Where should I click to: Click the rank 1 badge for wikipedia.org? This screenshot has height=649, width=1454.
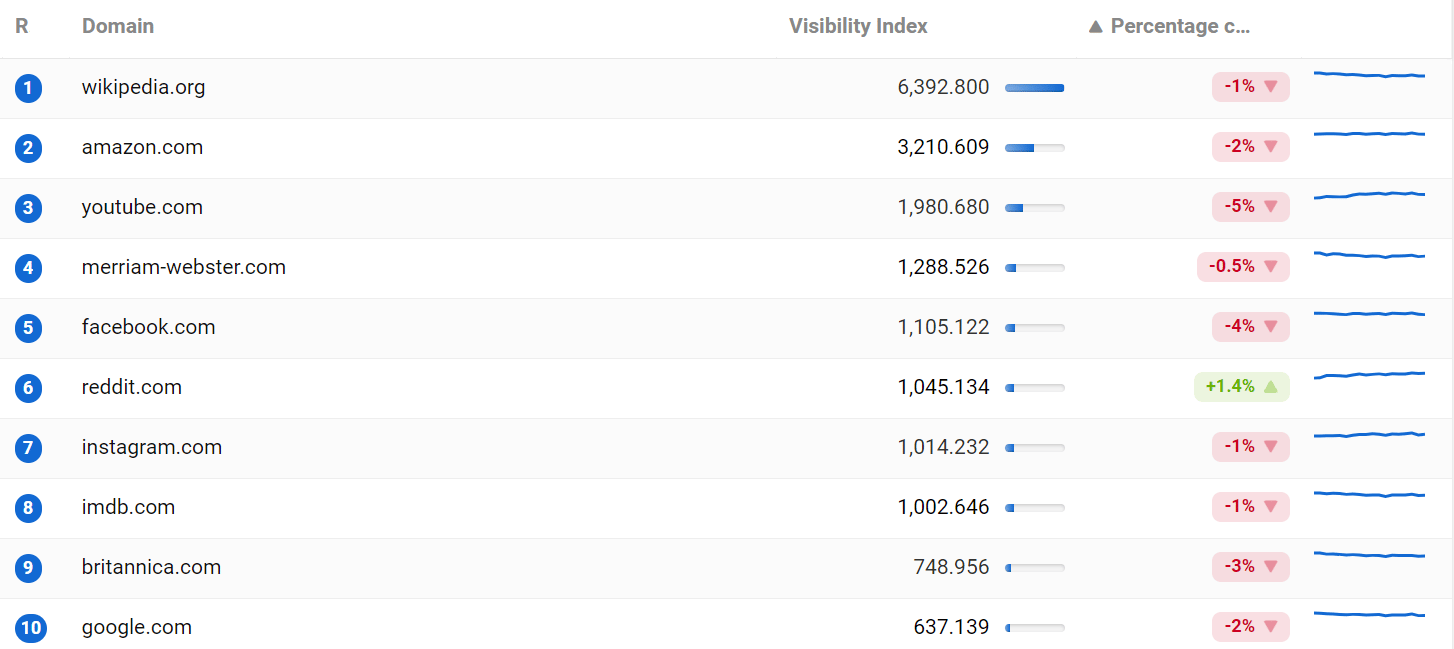click(x=28, y=88)
